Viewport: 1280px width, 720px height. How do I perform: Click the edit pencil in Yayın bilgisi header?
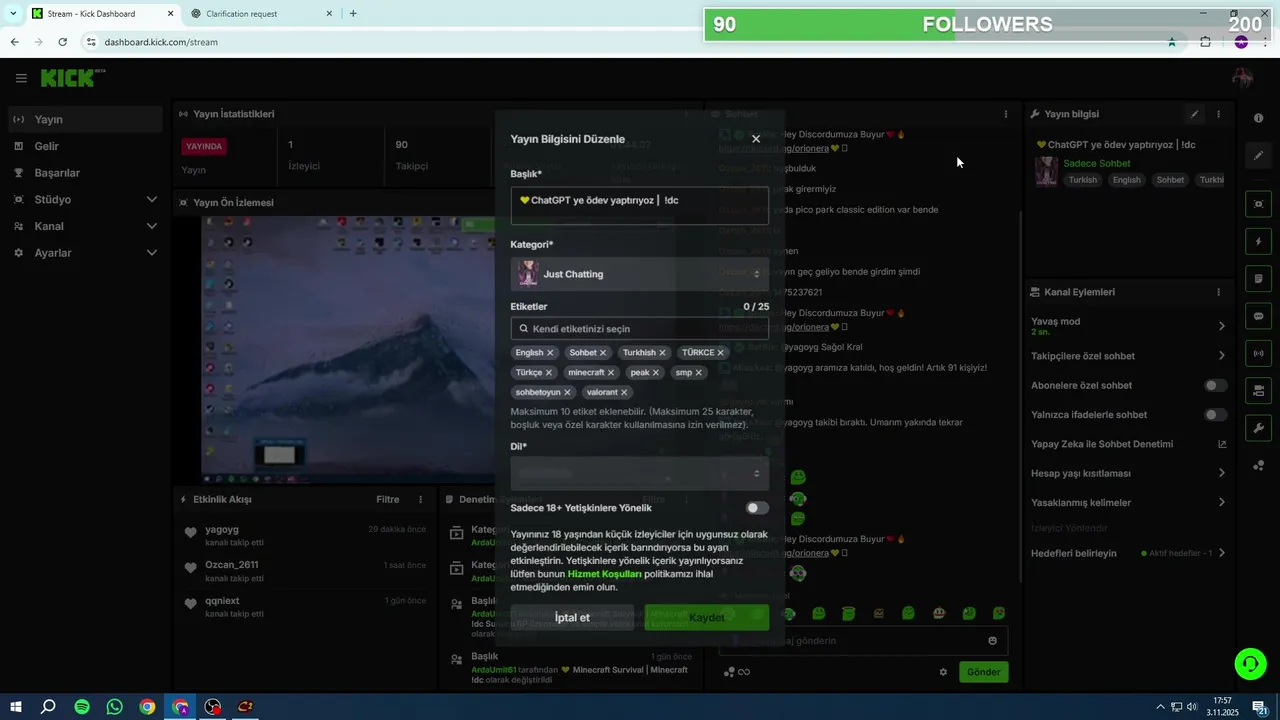tap(1194, 114)
